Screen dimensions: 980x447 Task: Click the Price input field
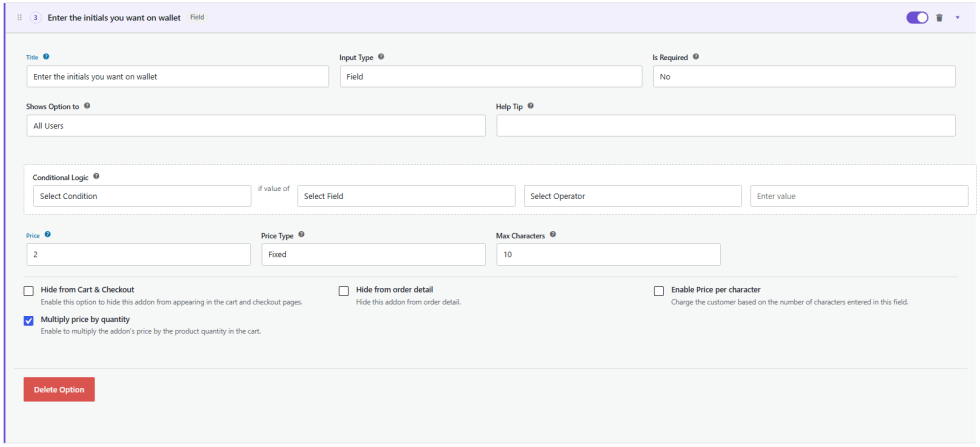pyautogui.click(x=138, y=254)
